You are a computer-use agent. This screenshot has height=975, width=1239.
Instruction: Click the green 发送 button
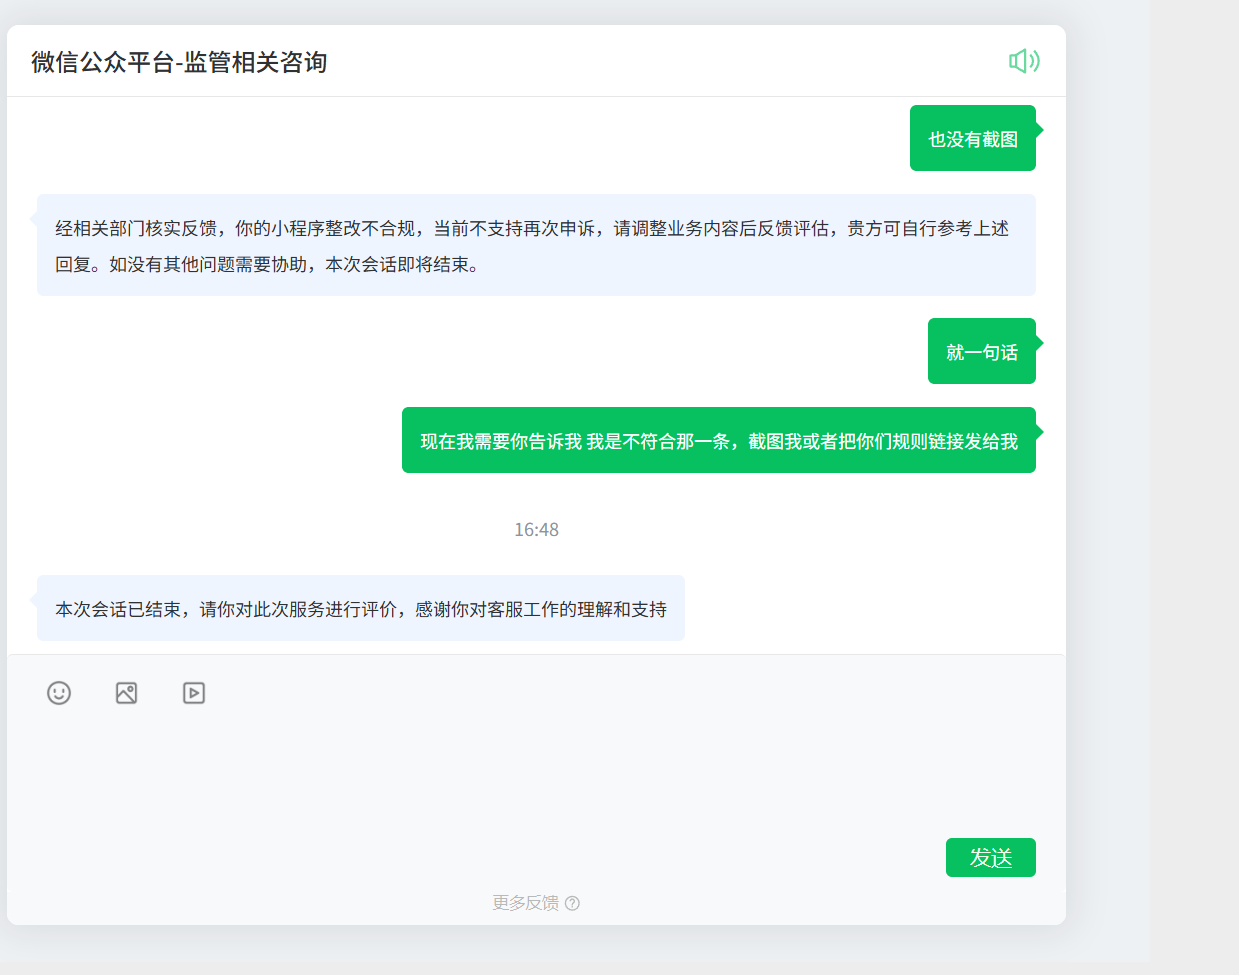[x=991, y=857]
